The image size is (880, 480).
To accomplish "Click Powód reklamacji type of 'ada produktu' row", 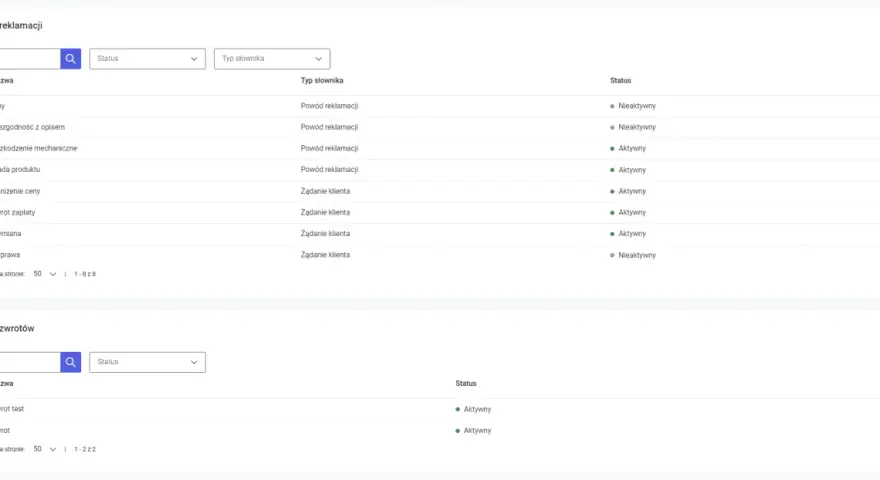I will [x=329, y=170].
